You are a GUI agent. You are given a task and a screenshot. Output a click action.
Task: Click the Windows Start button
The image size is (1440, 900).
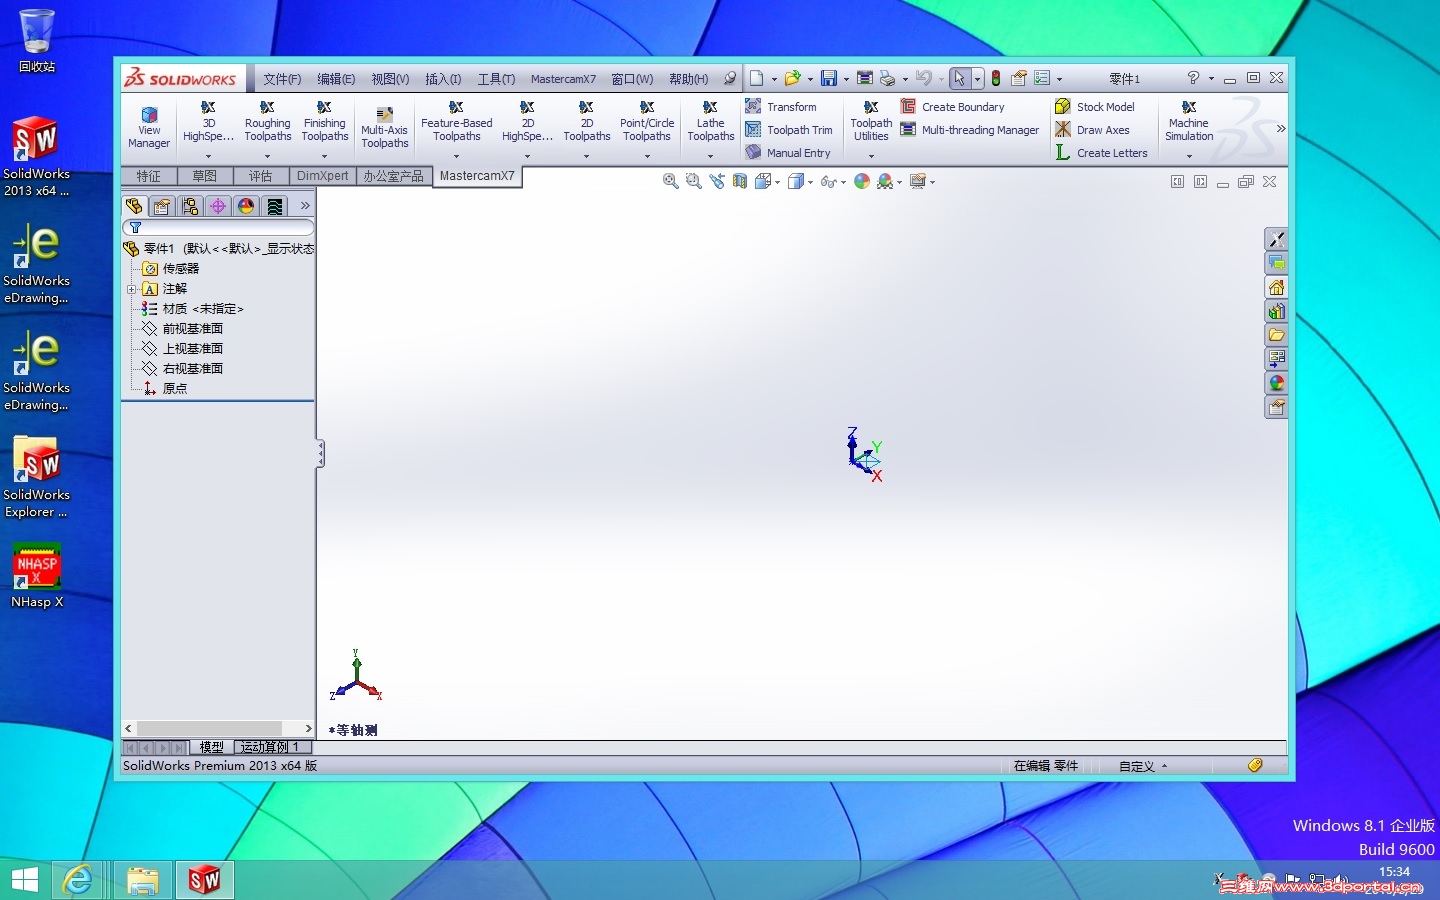(24, 880)
